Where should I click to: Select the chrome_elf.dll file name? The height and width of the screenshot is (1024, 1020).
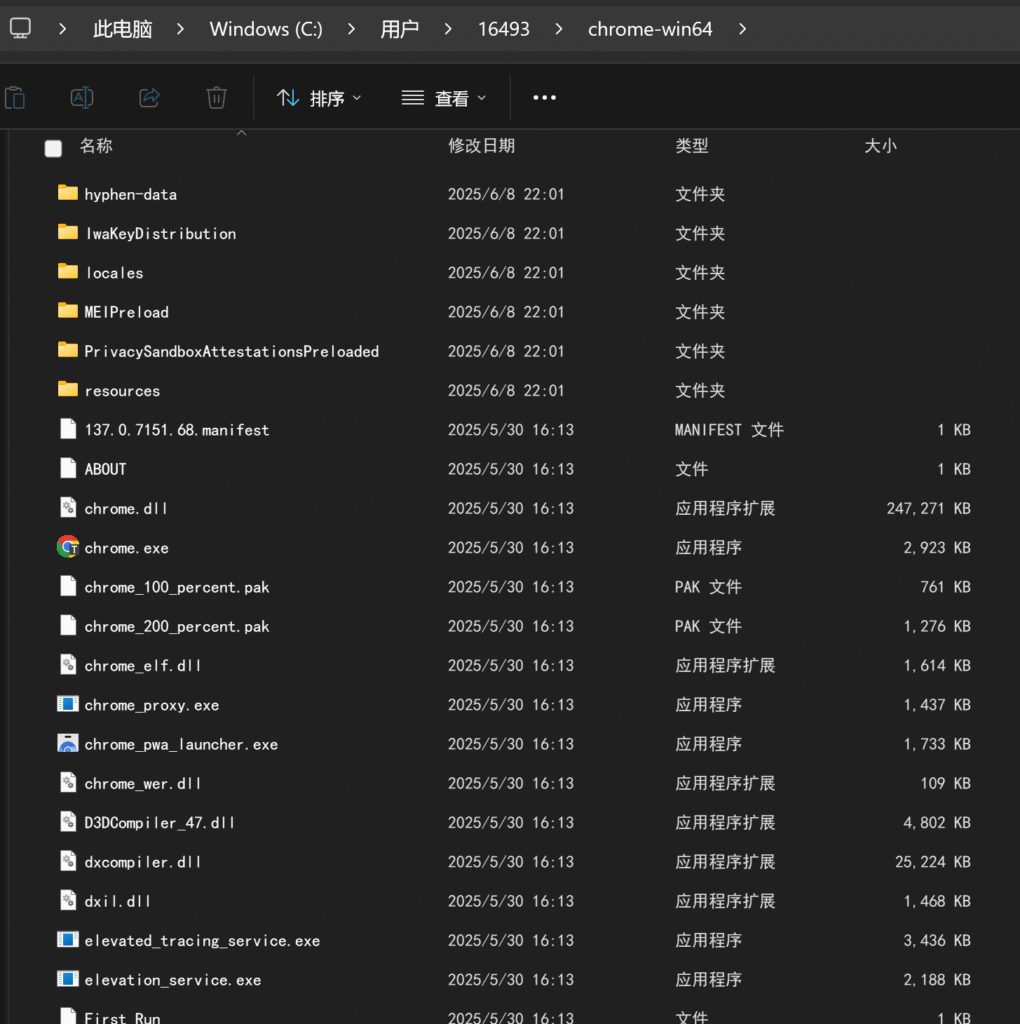click(x=142, y=665)
